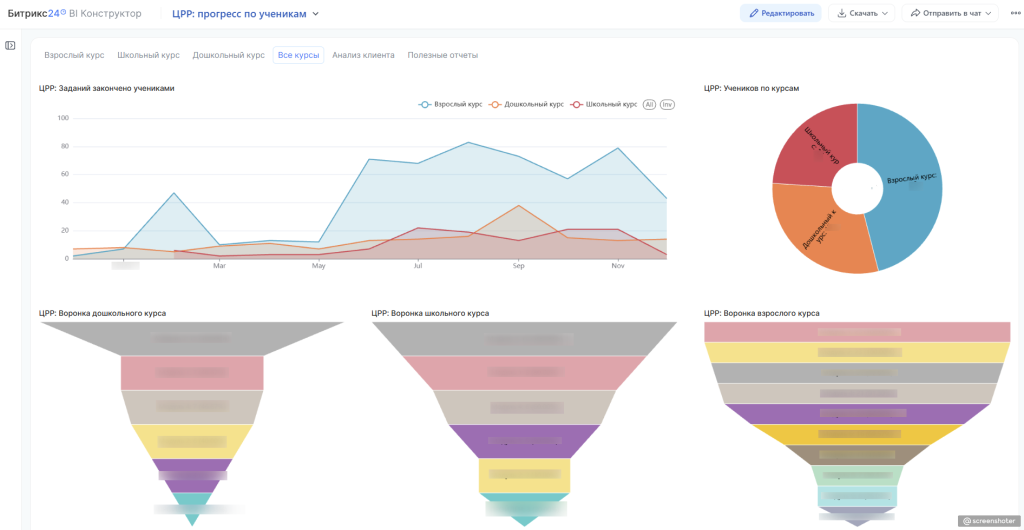Switch to the Взрослый курс tab
Image resolution: width=1024 pixels, height=530 pixels.
pyautogui.click(x=74, y=55)
